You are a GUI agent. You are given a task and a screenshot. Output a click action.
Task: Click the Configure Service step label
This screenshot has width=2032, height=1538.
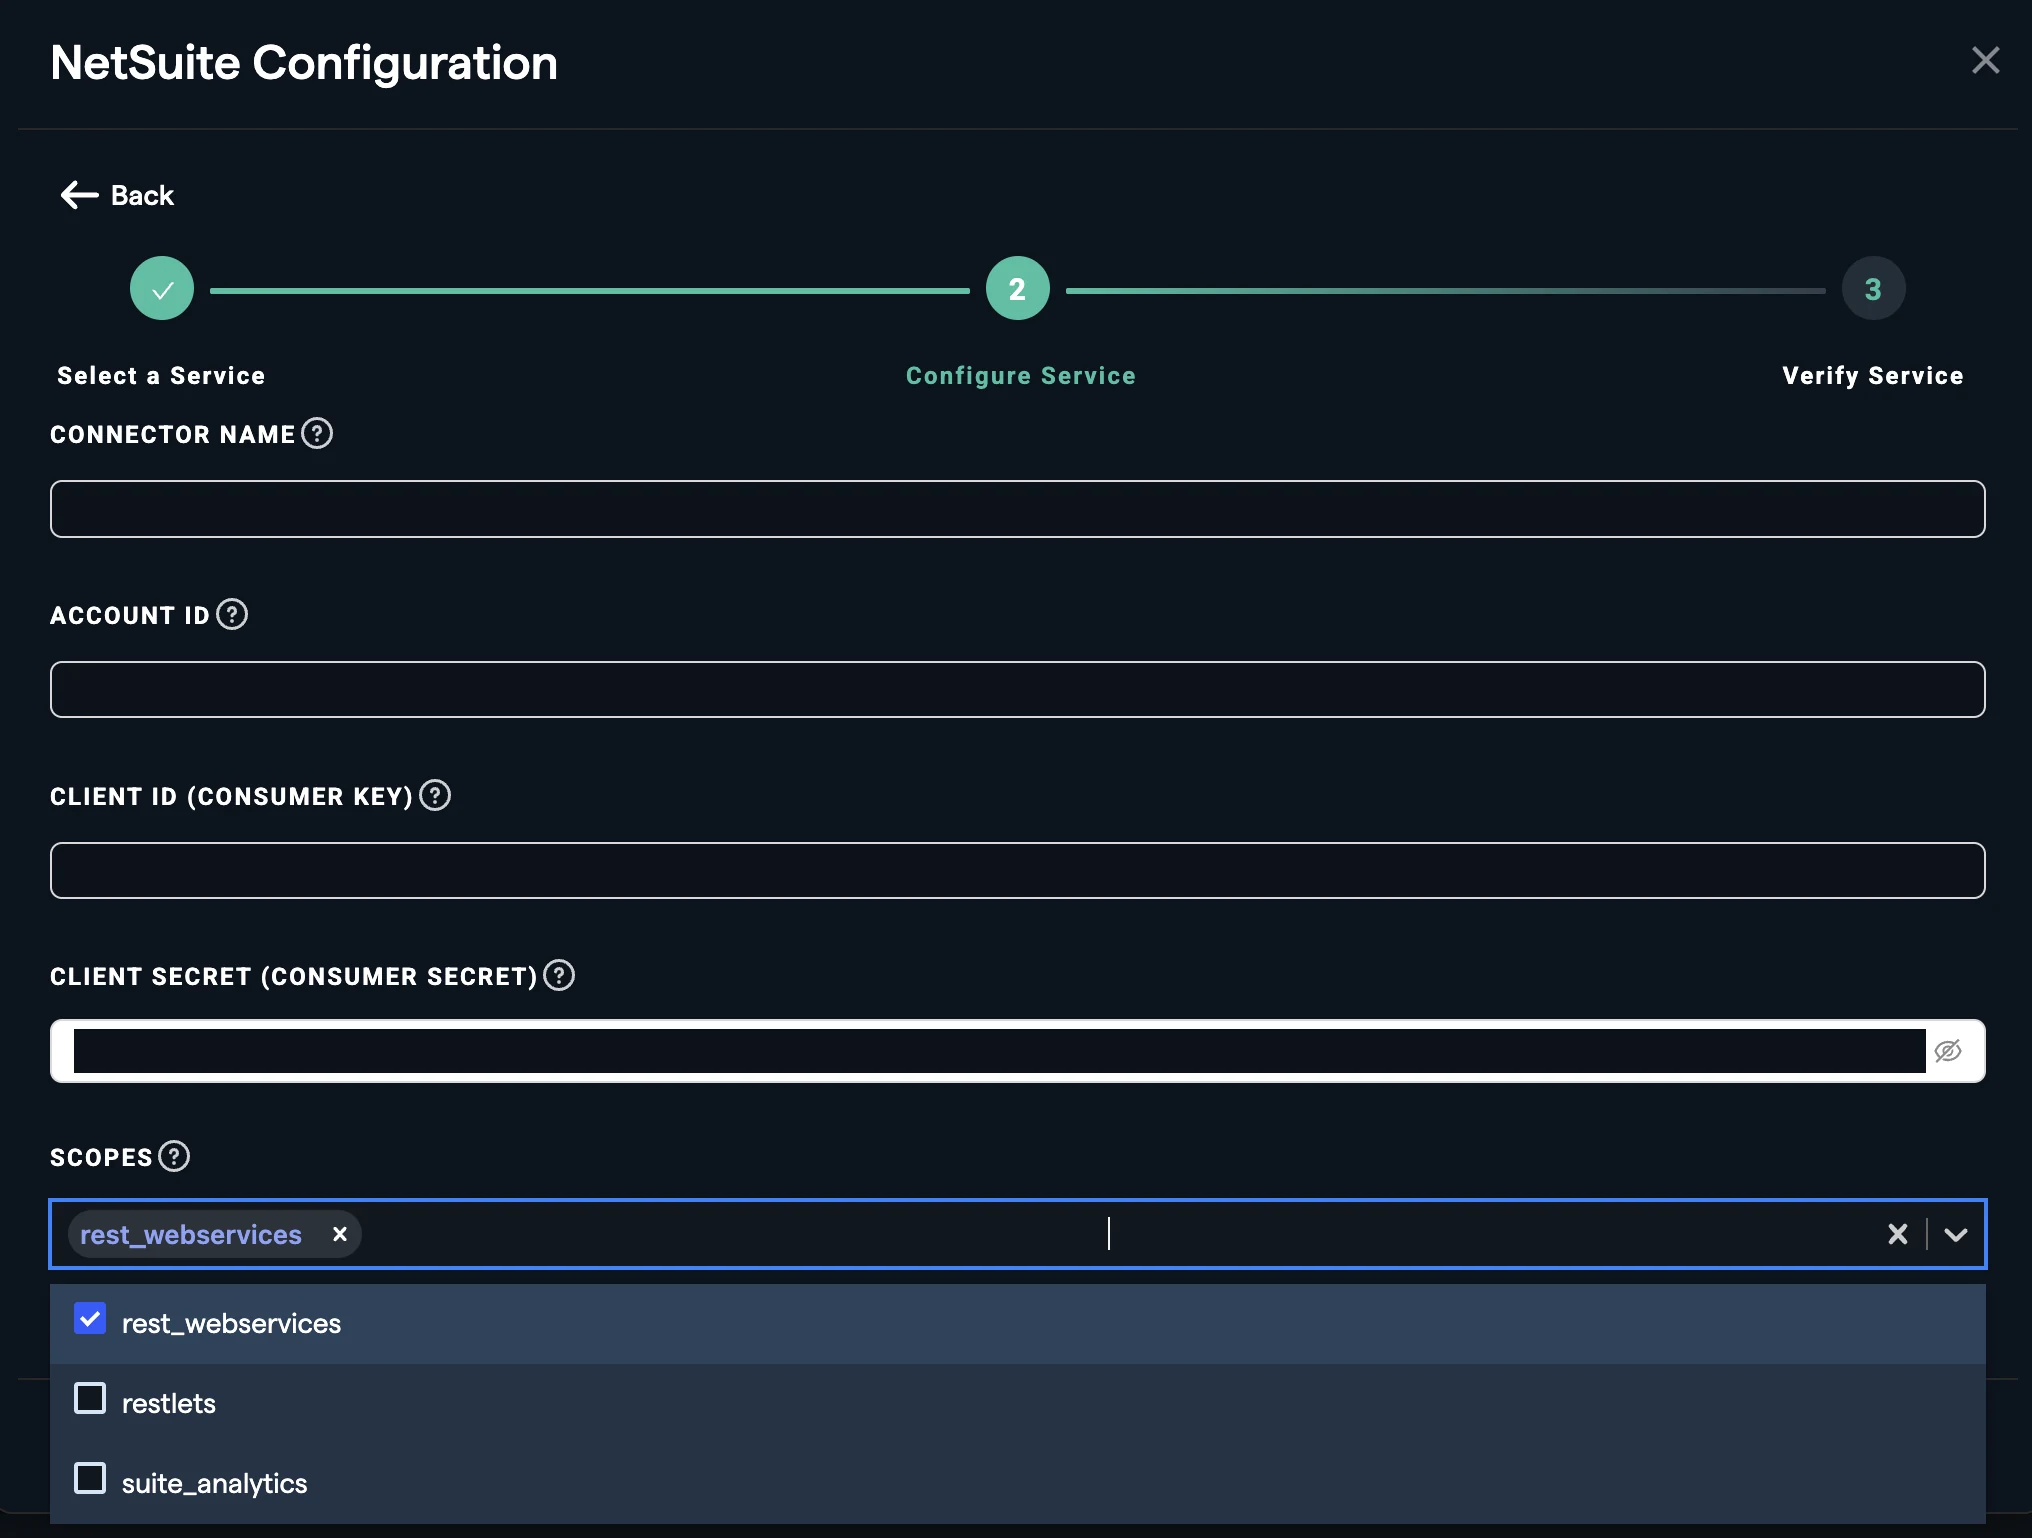1021,376
